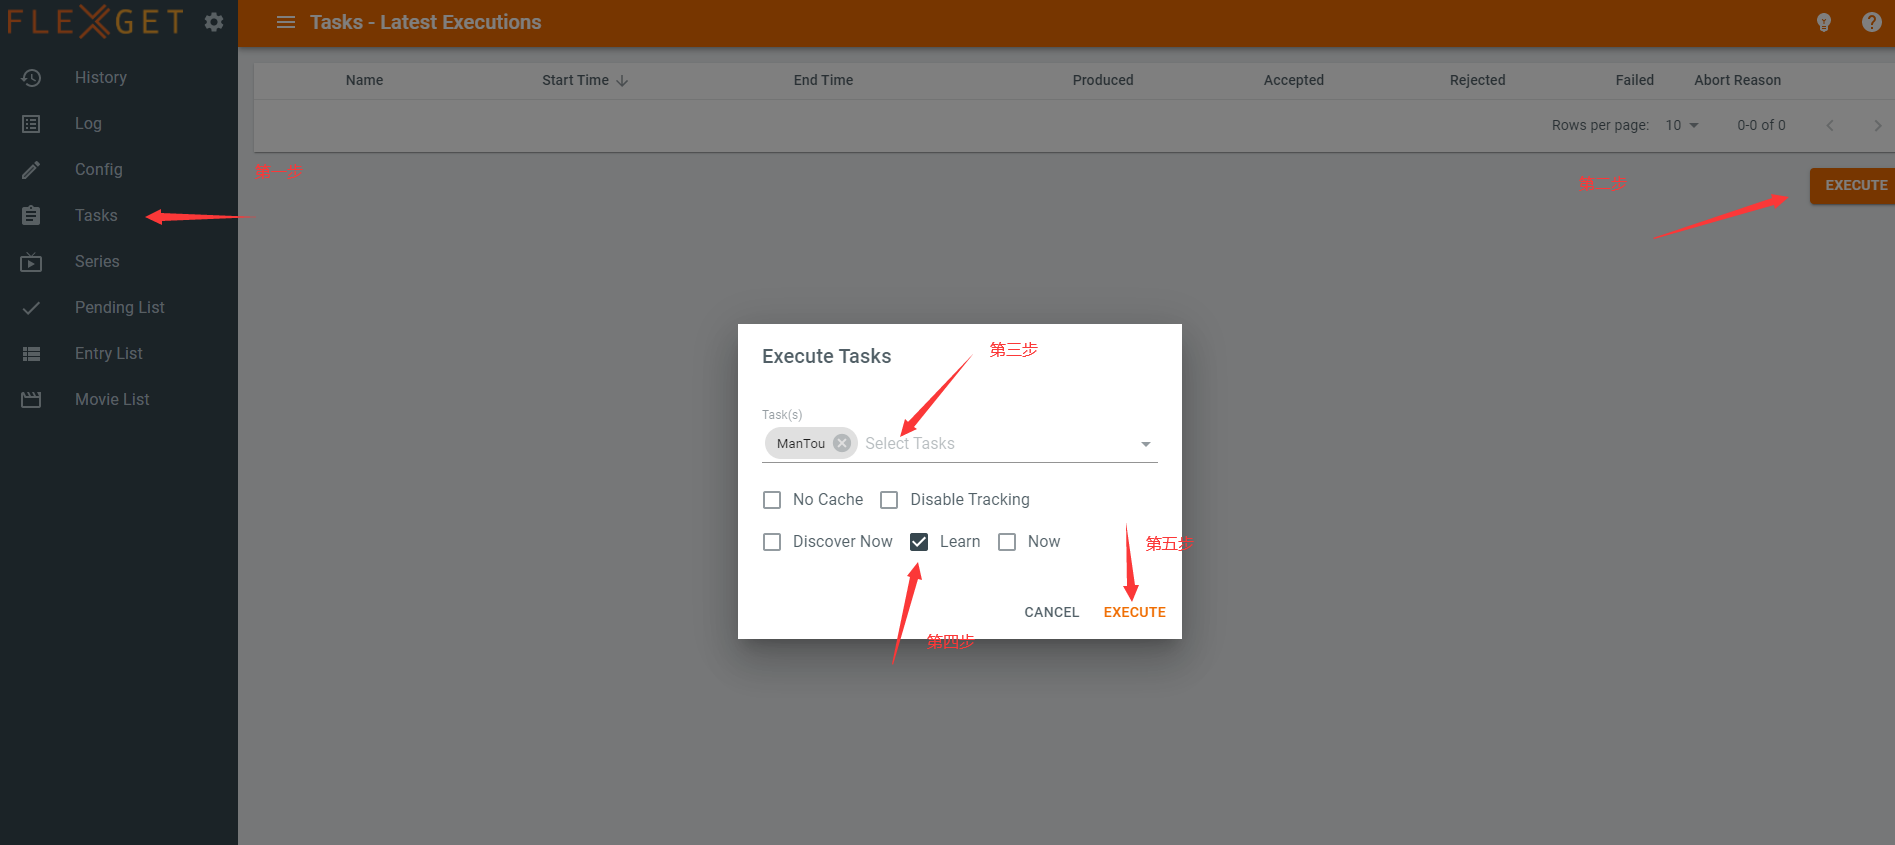The image size is (1895, 845).
Task: Uncheck the Learn checkbox
Action: (x=919, y=542)
